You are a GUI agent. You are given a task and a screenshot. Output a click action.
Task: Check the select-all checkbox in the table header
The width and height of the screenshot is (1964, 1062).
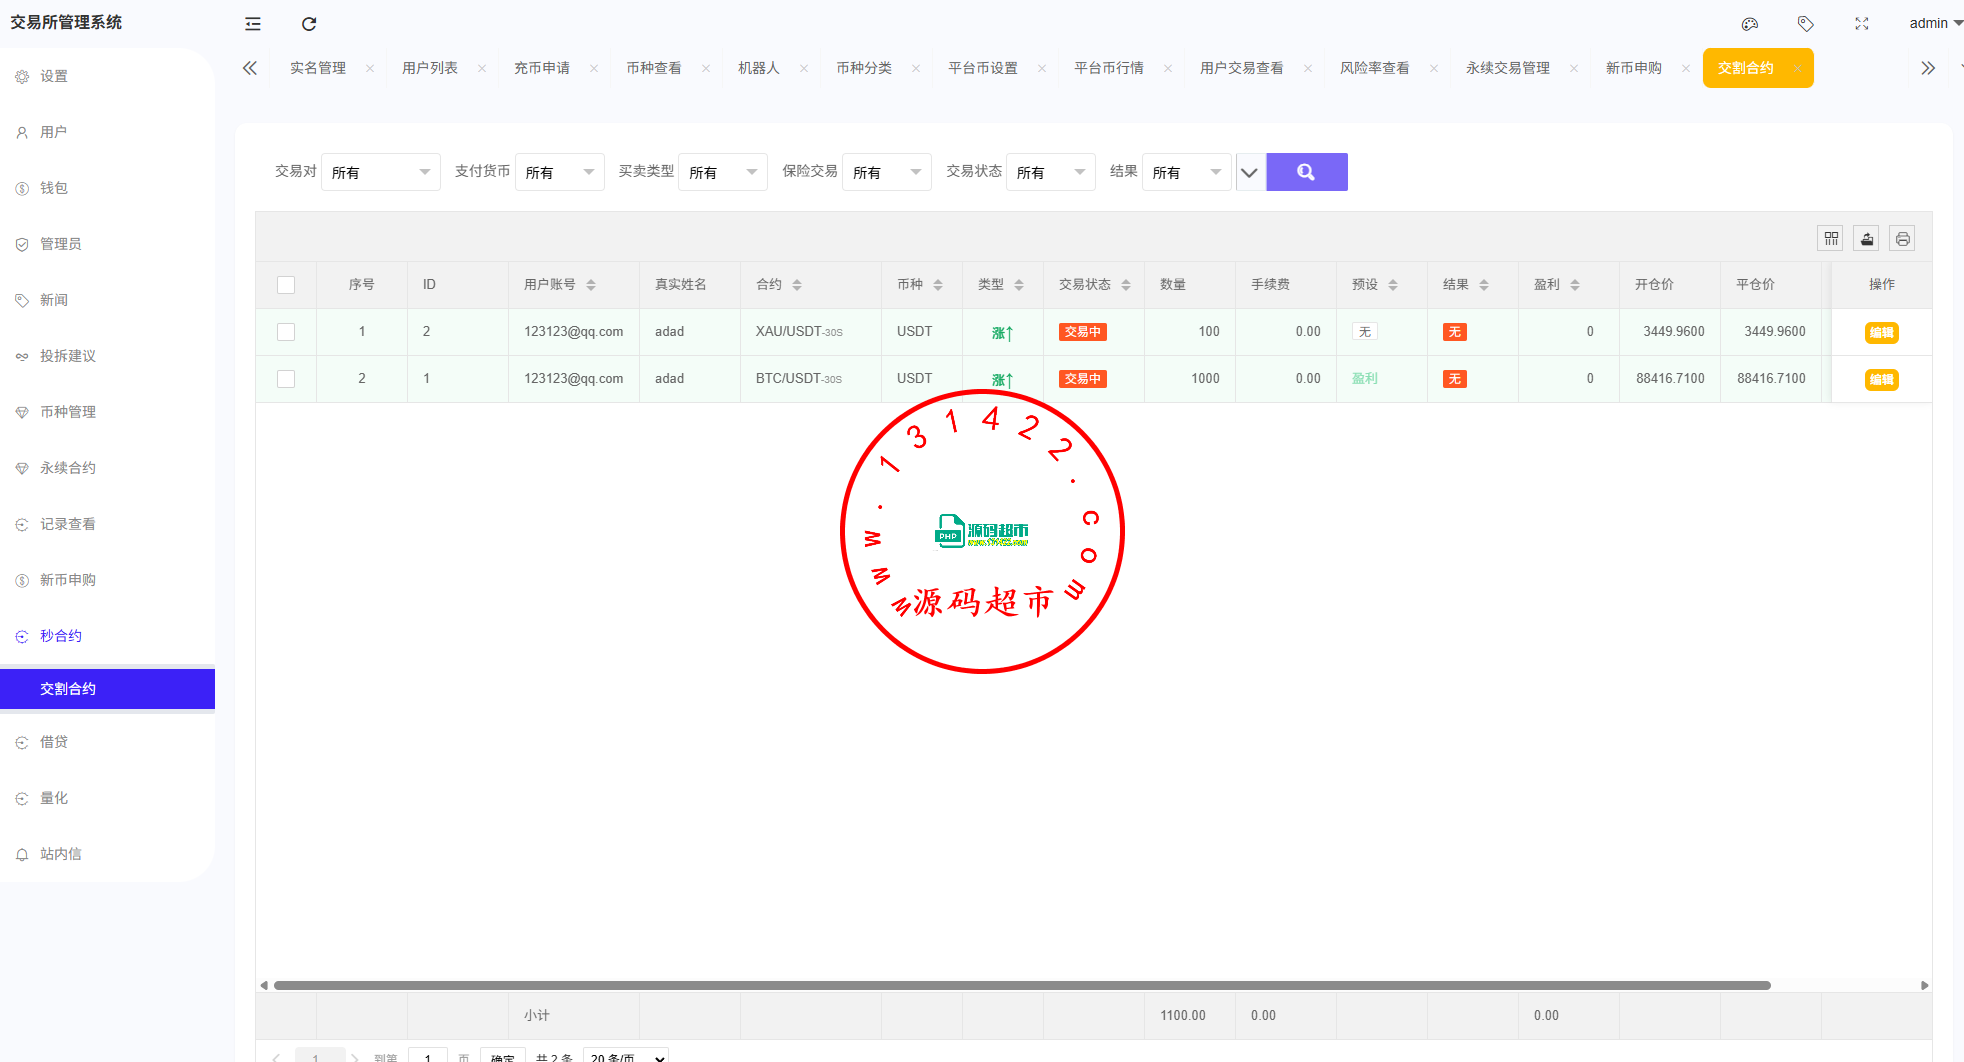tap(286, 285)
